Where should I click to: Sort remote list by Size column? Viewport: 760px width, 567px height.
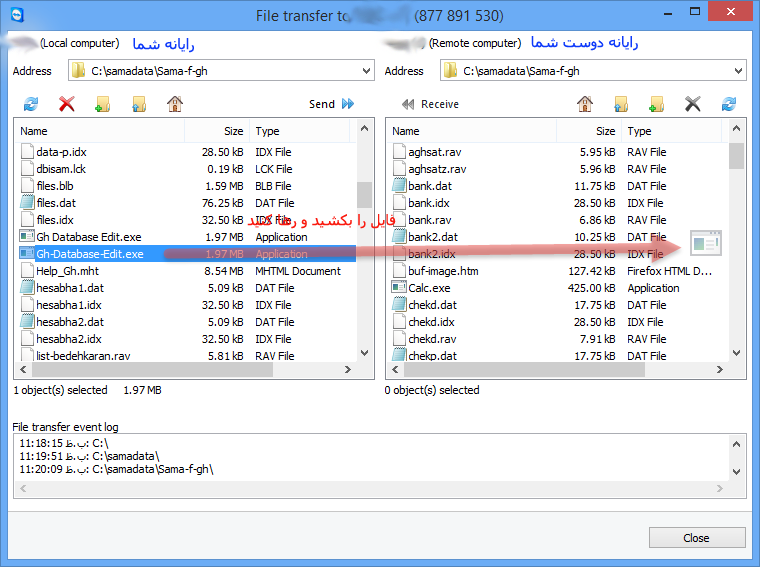[x=589, y=131]
